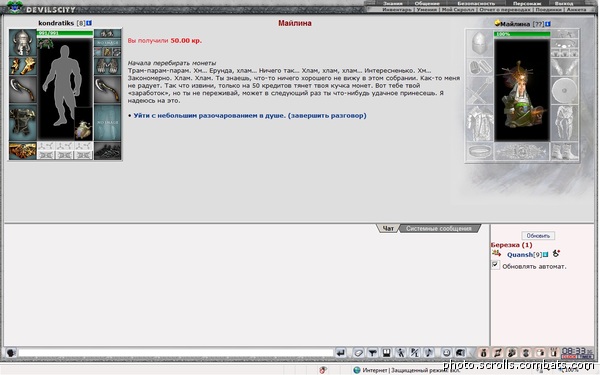Image resolution: width=600 pixels, height=375 pixels.
Task: Click the Обновить button
Action: click(538, 236)
